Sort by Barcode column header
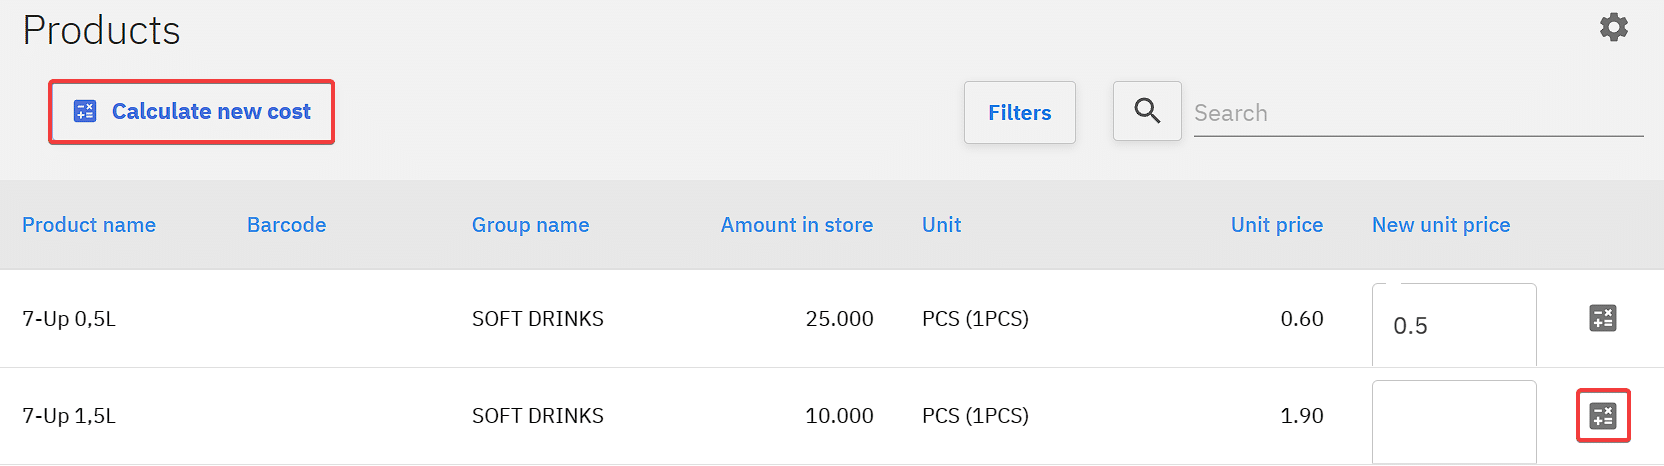 (x=286, y=225)
